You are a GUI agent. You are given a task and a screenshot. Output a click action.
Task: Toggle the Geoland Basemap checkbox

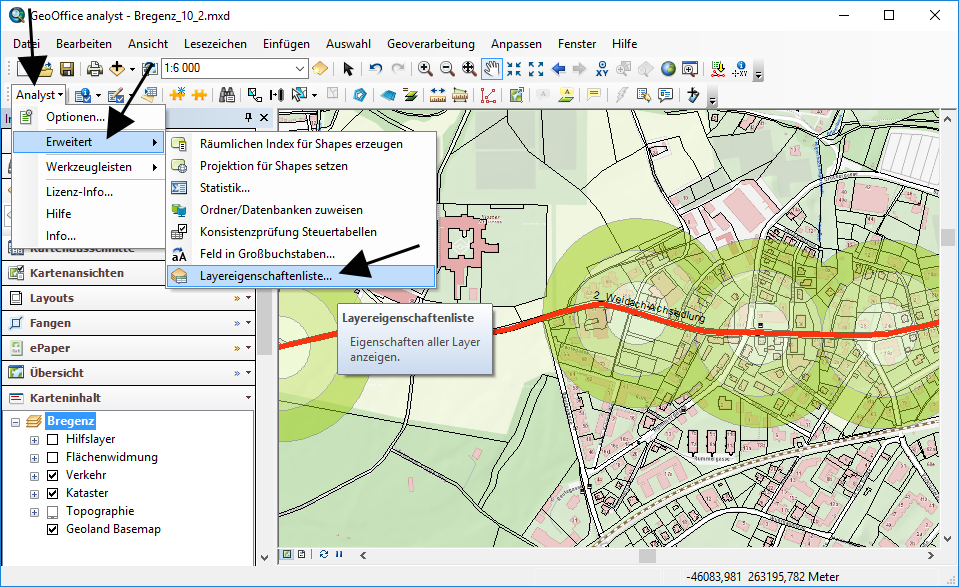coord(53,529)
